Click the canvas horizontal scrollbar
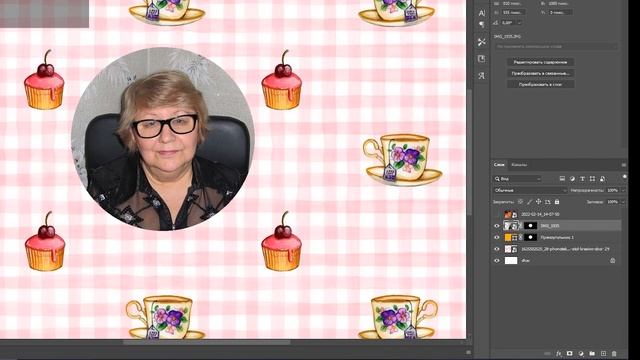640x360 pixels. click(x=207, y=342)
